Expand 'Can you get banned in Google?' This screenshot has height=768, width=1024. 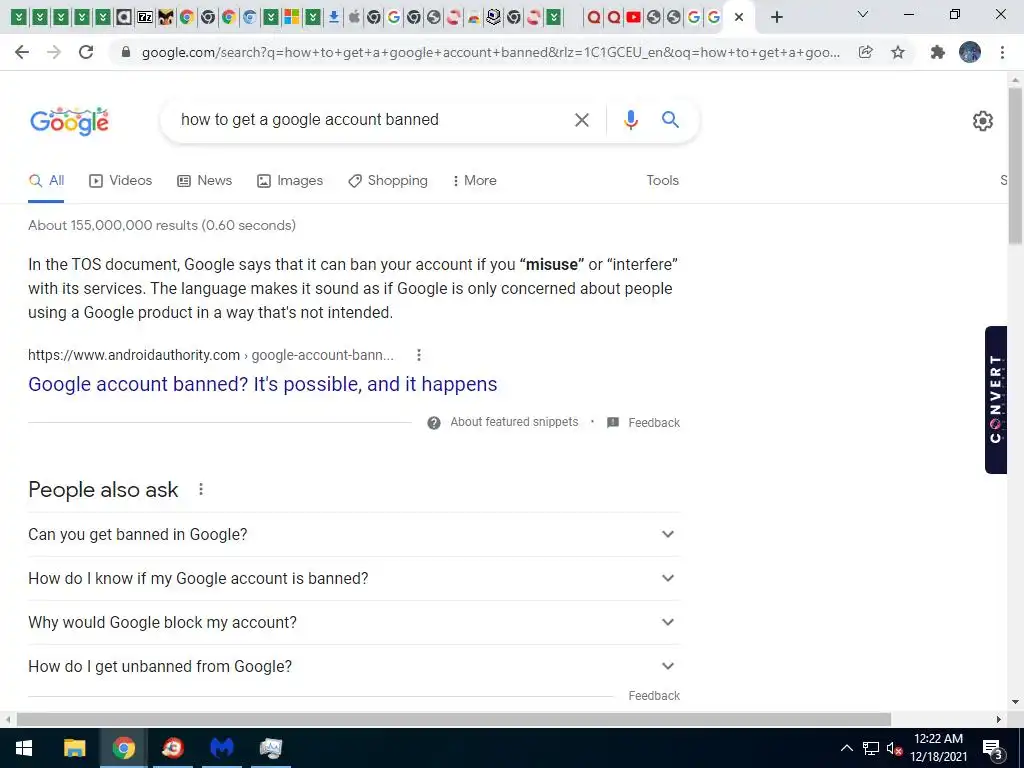click(354, 534)
